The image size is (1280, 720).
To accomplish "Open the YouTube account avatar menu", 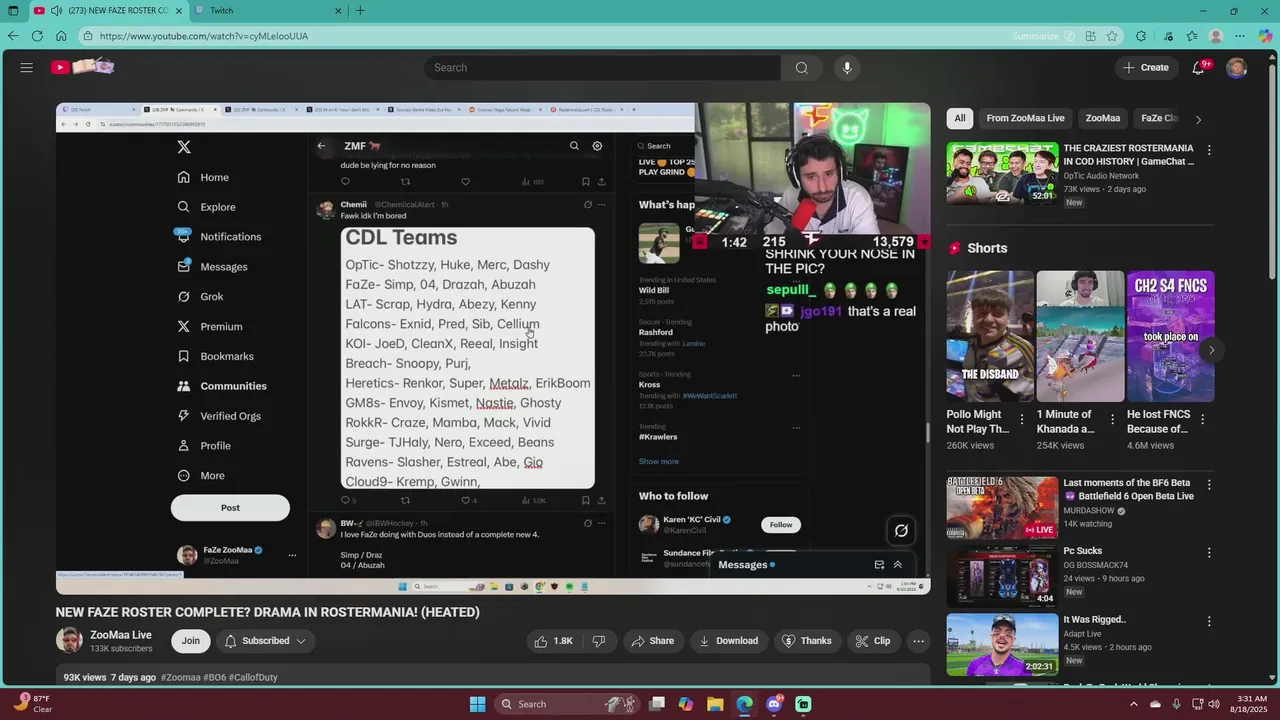I will pyautogui.click(x=1237, y=67).
